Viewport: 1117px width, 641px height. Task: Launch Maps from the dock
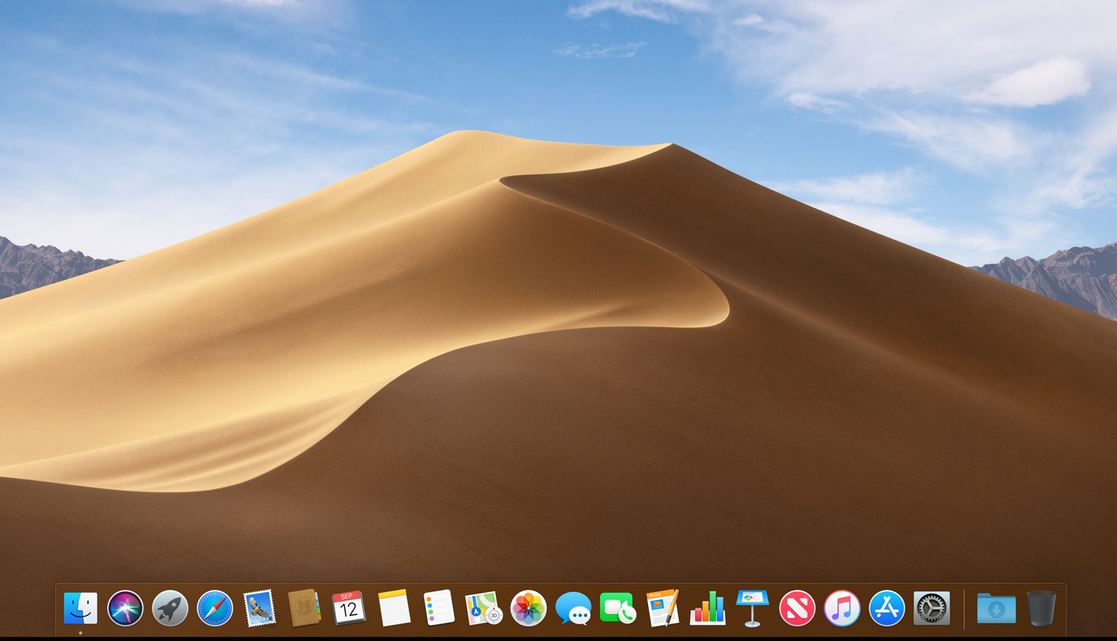click(x=484, y=608)
